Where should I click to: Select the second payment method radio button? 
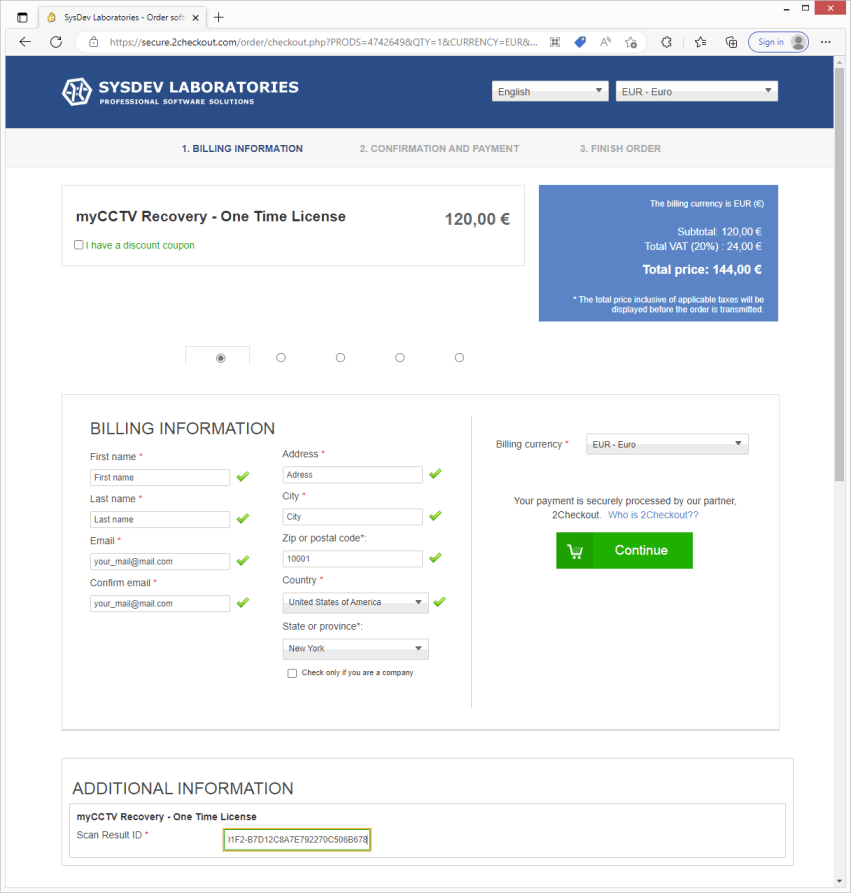[281, 358]
